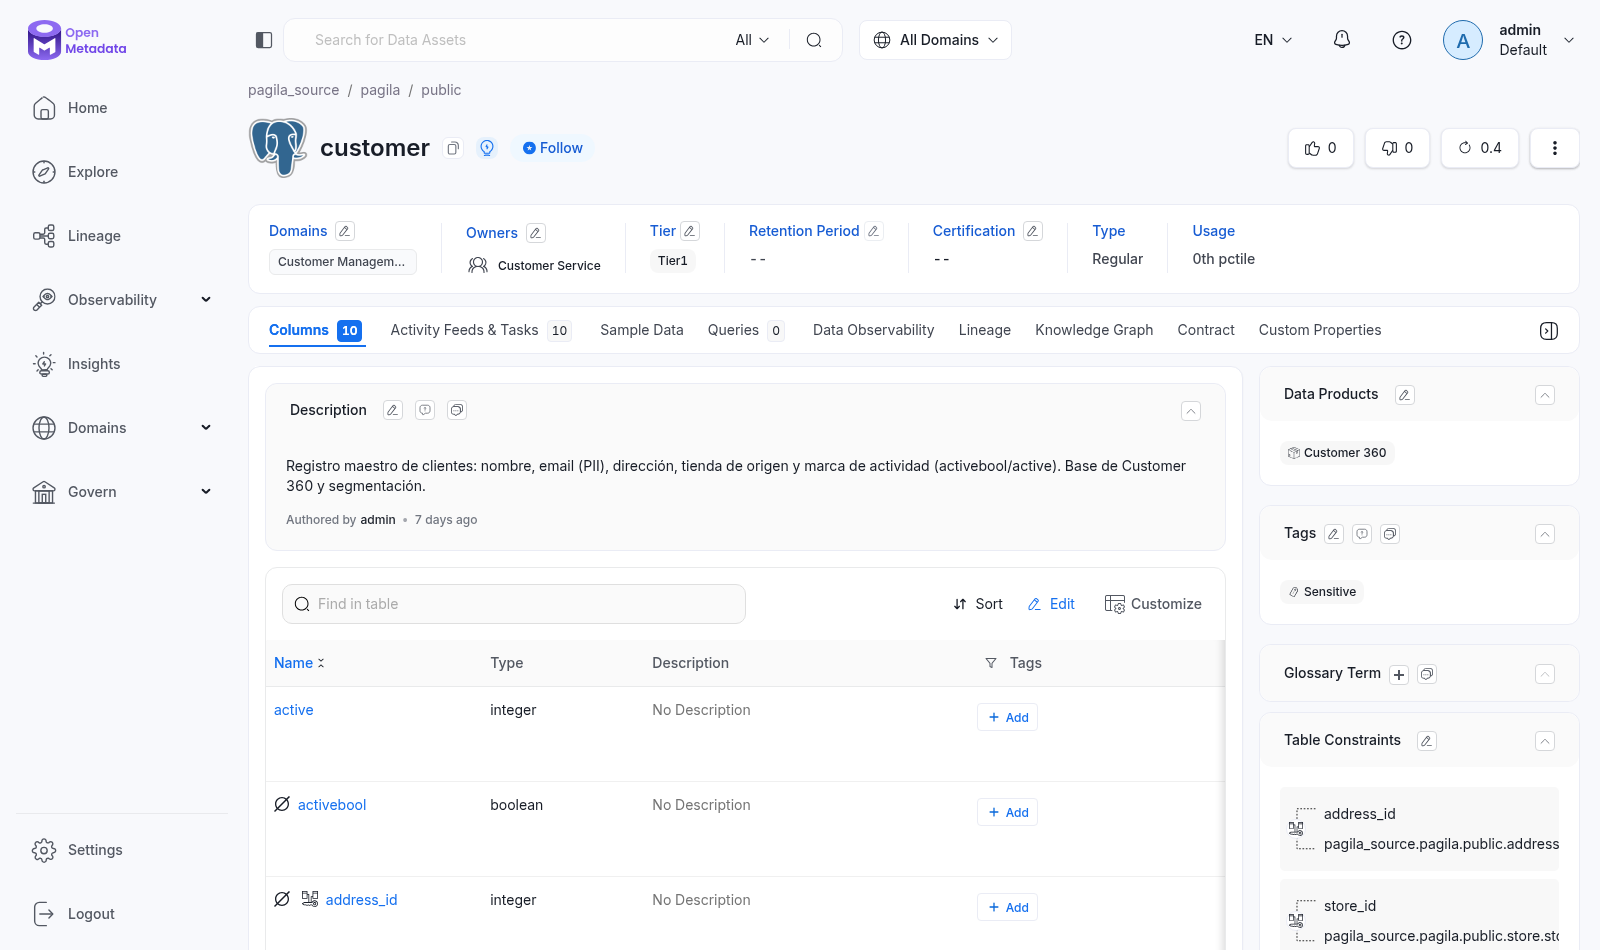This screenshot has height=950, width=1600.
Task: Collapse the Description section chevron
Action: pos(1191,411)
